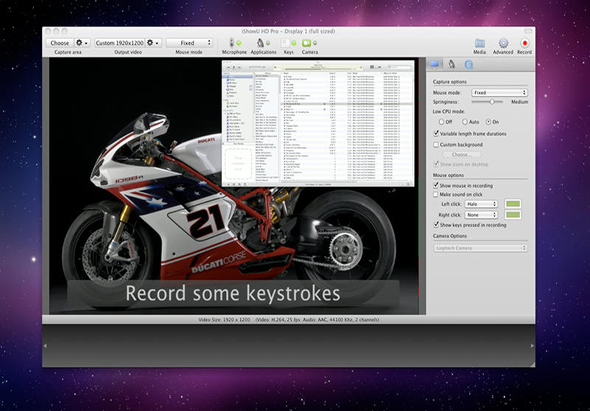Image resolution: width=590 pixels, height=411 pixels.
Task: Click the toolbar toggle pill in title bar
Action: 528,31
